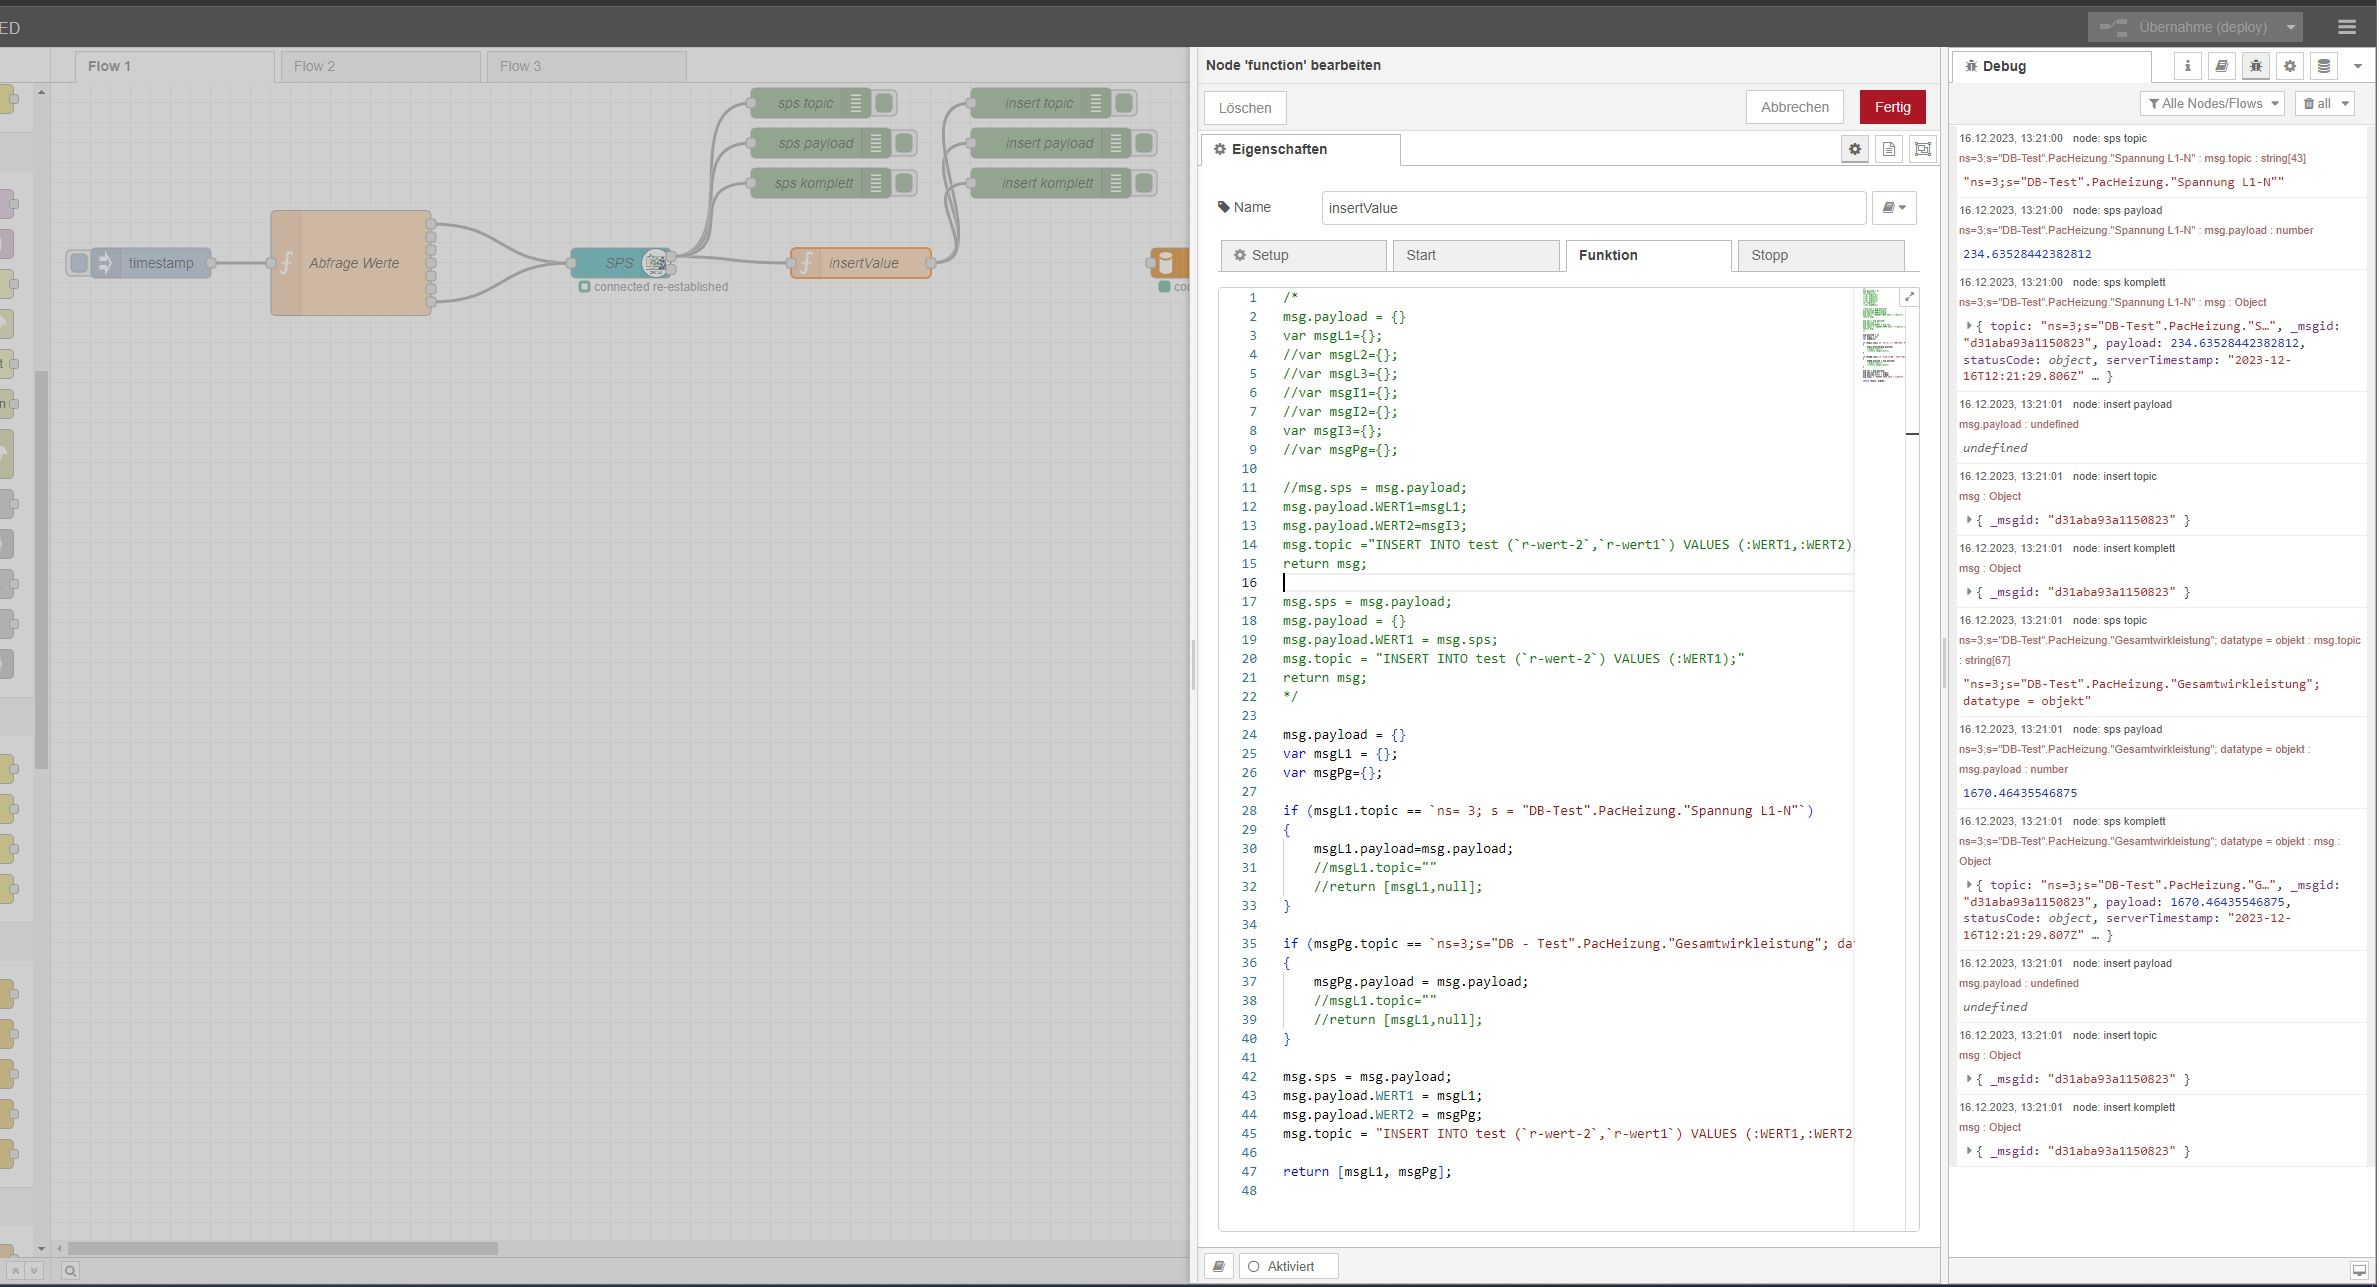Open the 'Alle Nodes/Flows' filter dropdown
This screenshot has width=2380, height=1287.
click(x=2212, y=103)
